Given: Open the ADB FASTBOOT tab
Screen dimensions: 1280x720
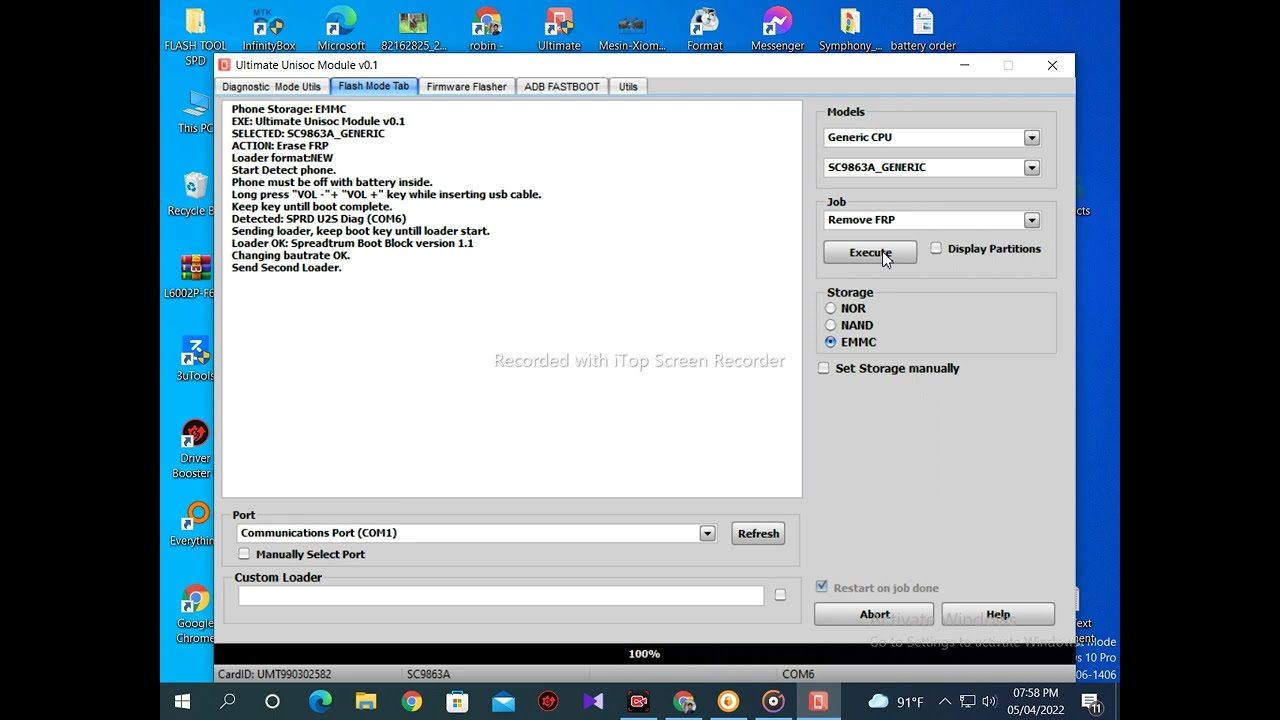Looking at the screenshot, I should coord(561,87).
